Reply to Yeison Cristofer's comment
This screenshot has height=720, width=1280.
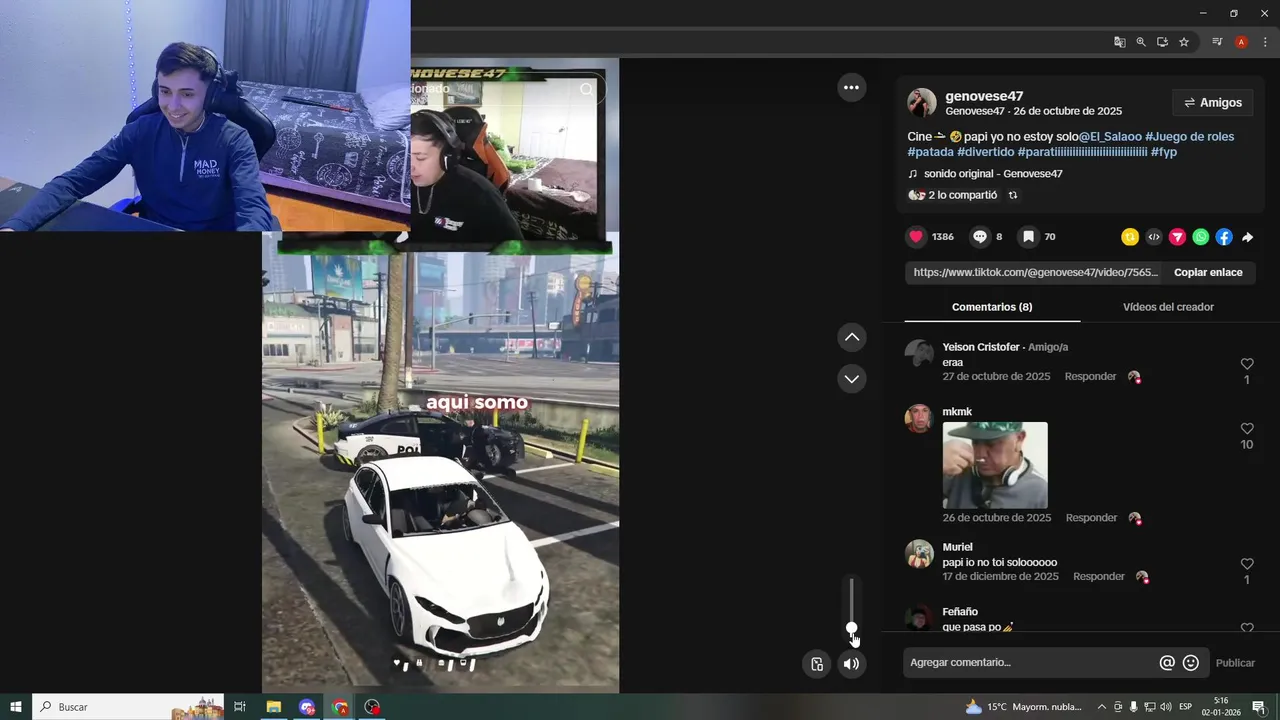(1090, 377)
